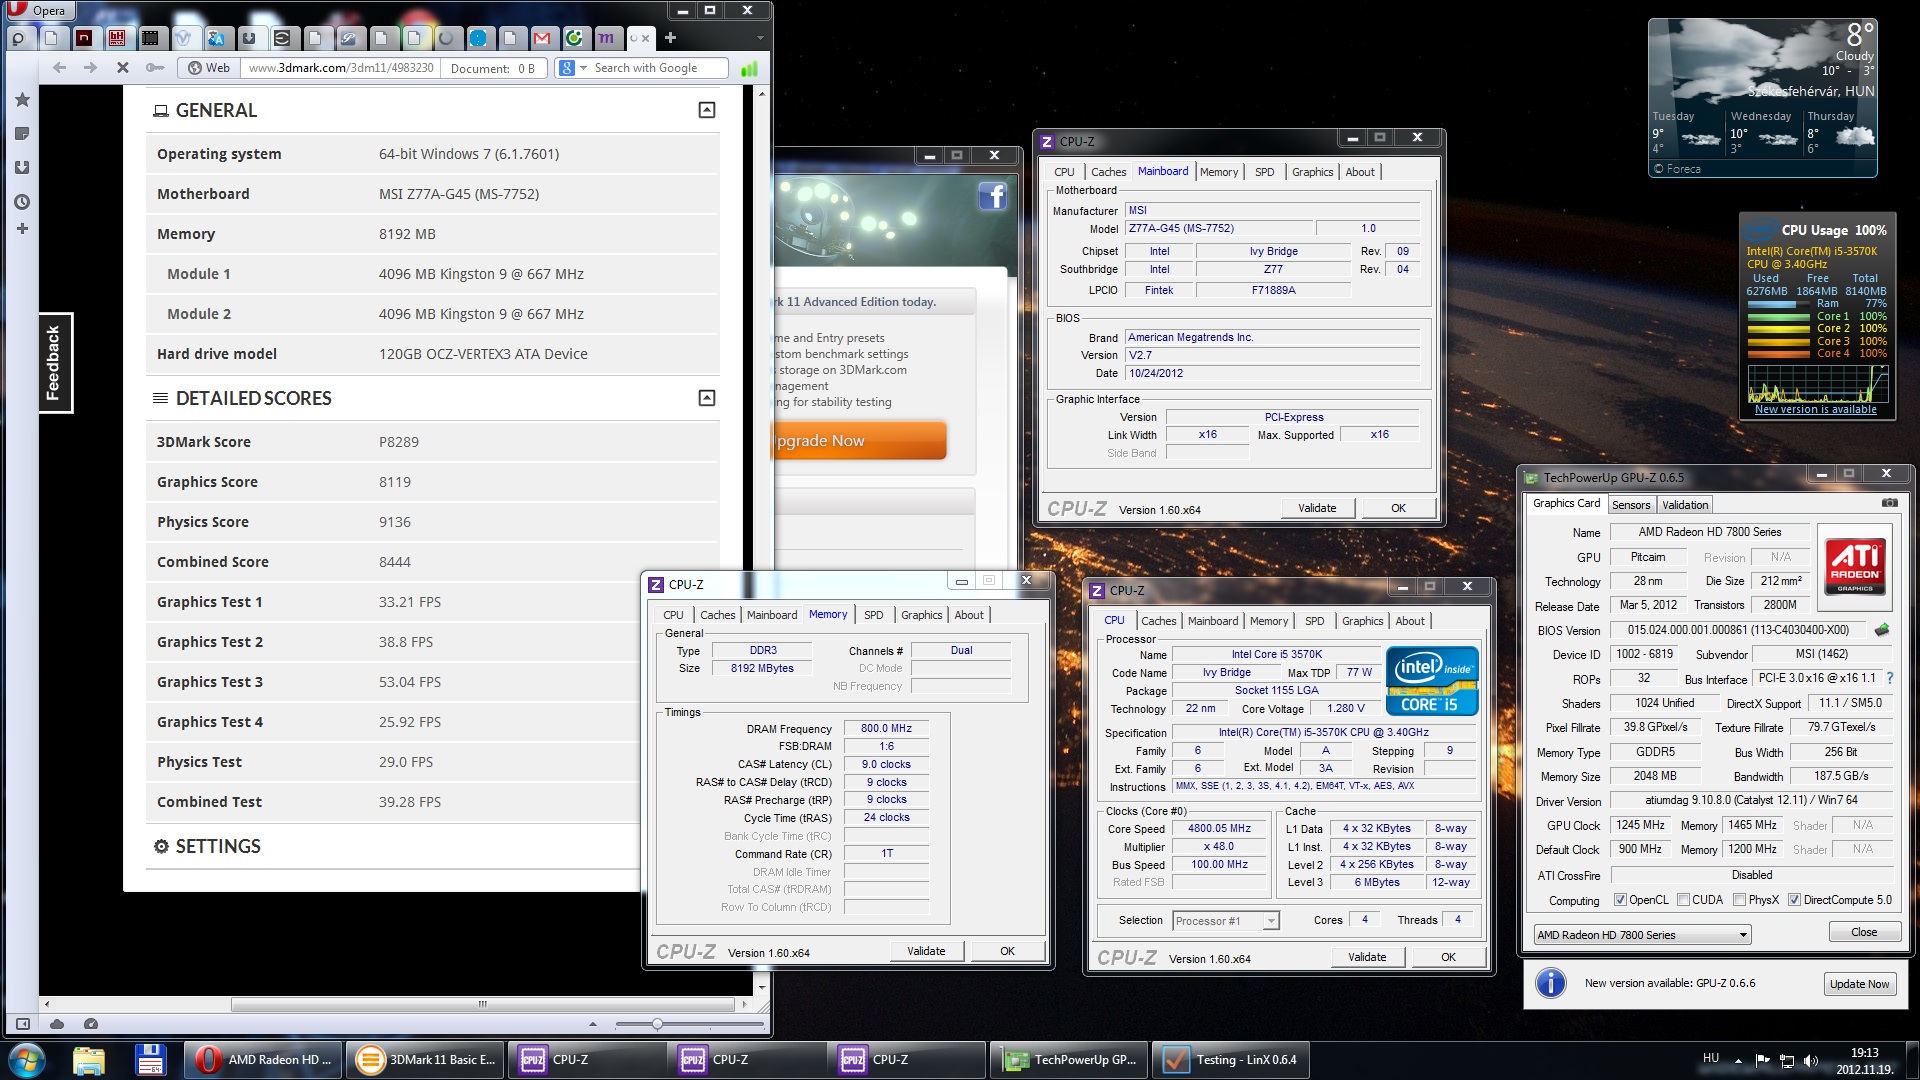Go forward in Opera navigation

click(x=91, y=68)
